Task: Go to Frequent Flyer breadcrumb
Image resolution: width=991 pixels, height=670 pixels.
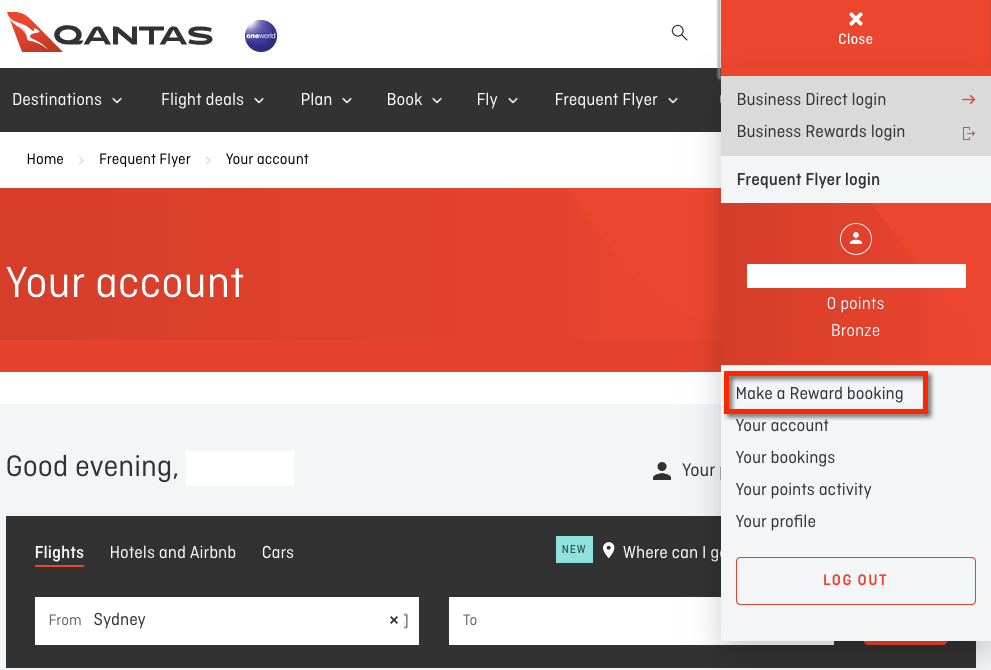Action: [x=145, y=159]
